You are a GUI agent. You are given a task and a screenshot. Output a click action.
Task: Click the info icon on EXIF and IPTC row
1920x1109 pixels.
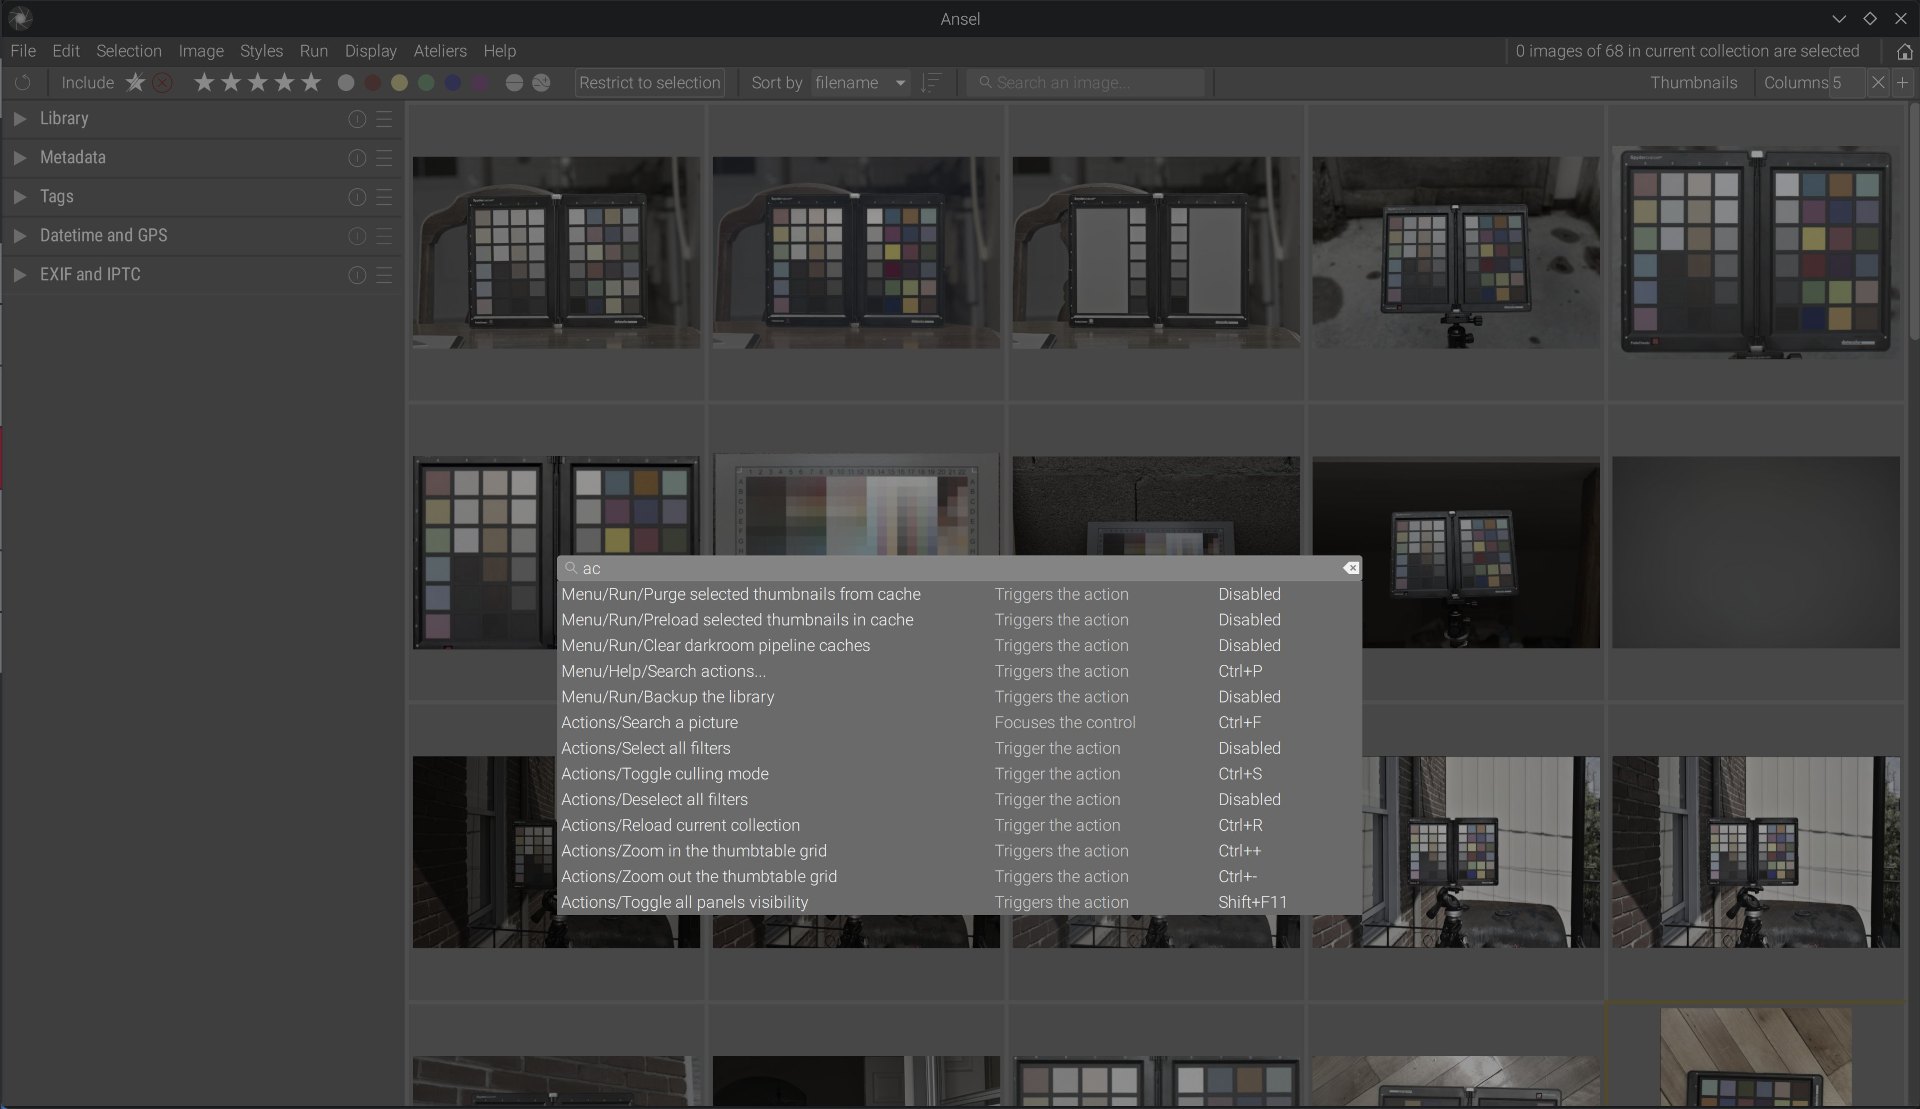point(357,275)
